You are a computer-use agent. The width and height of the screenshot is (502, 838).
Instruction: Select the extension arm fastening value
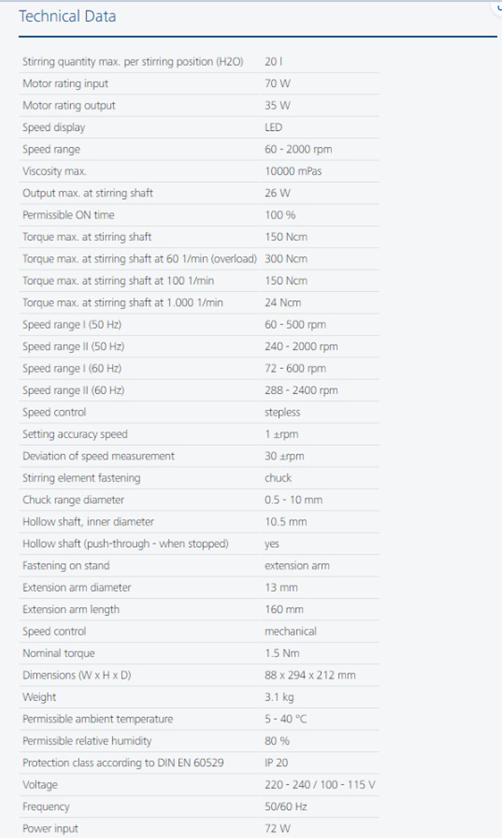297,566
